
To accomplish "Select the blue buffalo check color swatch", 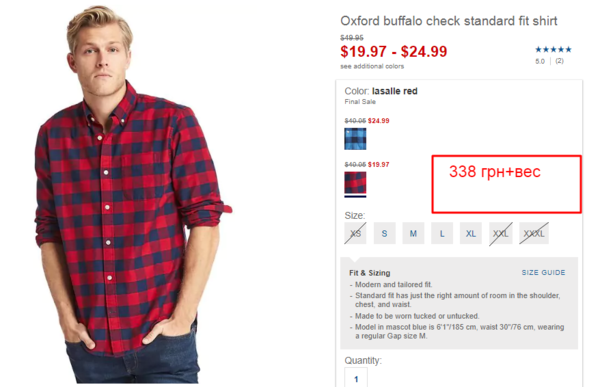I will pyautogui.click(x=355, y=139).
